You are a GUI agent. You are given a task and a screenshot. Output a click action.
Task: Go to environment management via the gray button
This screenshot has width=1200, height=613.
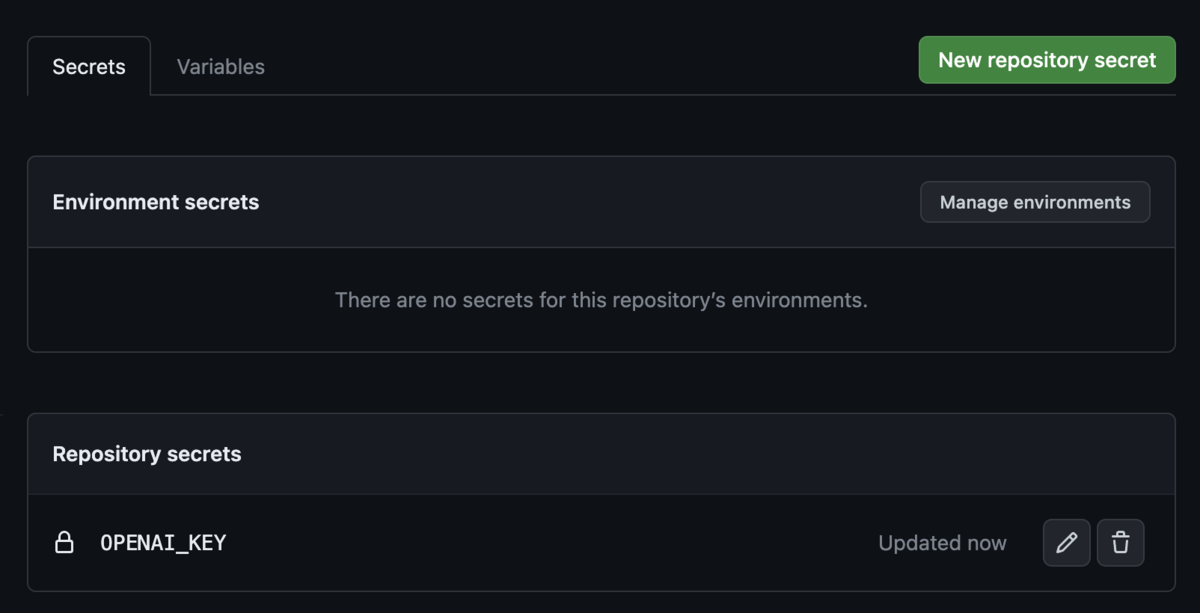pos(1034,202)
